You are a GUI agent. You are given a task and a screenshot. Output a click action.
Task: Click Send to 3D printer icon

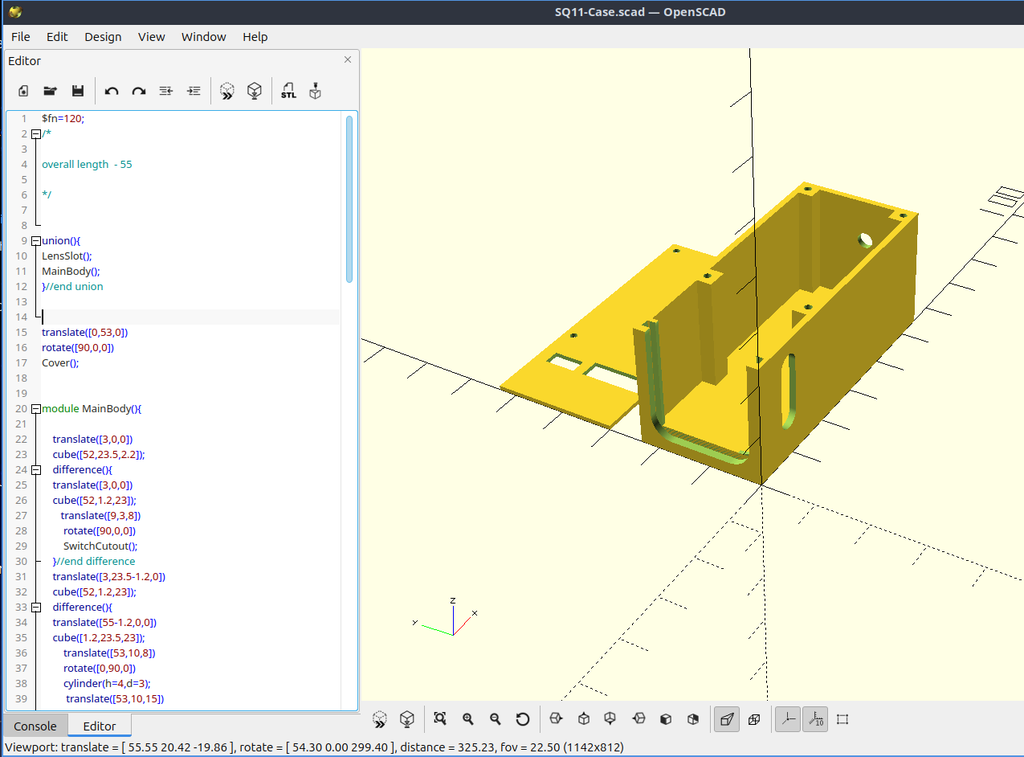[315, 91]
